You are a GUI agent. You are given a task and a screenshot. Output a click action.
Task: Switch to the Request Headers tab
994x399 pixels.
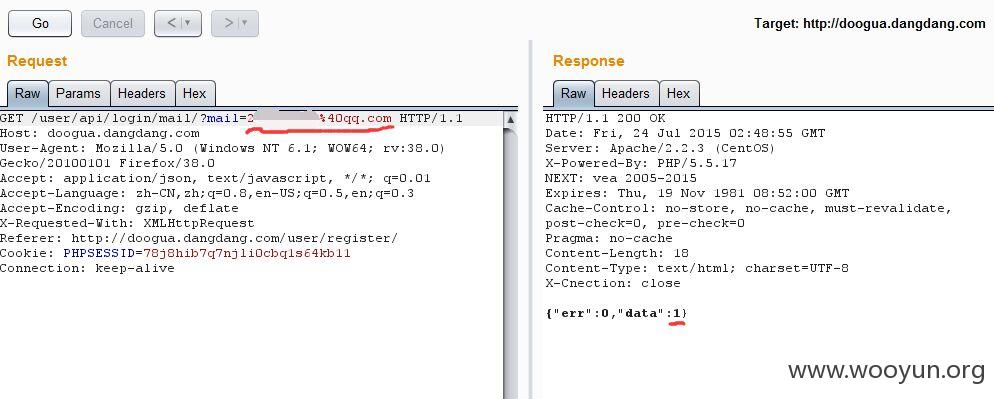pyautogui.click(x=142, y=93)
